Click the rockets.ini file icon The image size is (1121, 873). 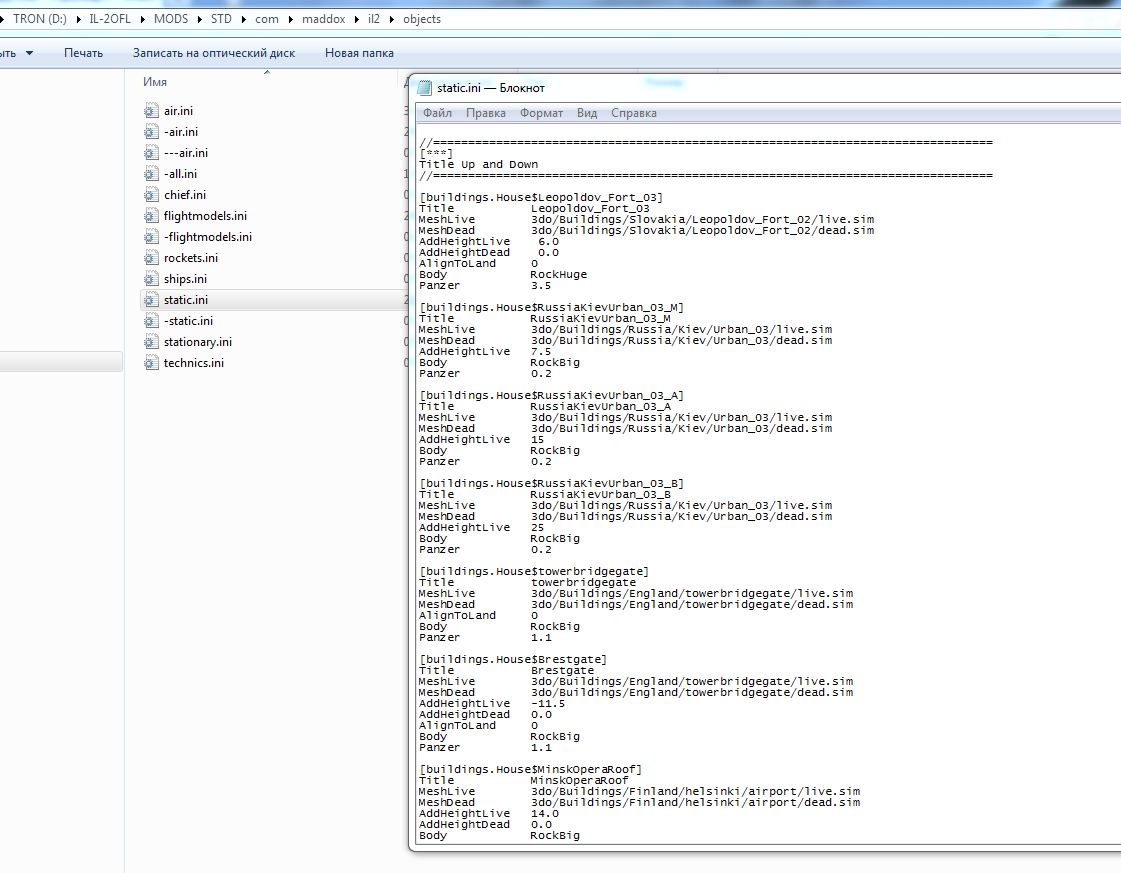point(151,258)
